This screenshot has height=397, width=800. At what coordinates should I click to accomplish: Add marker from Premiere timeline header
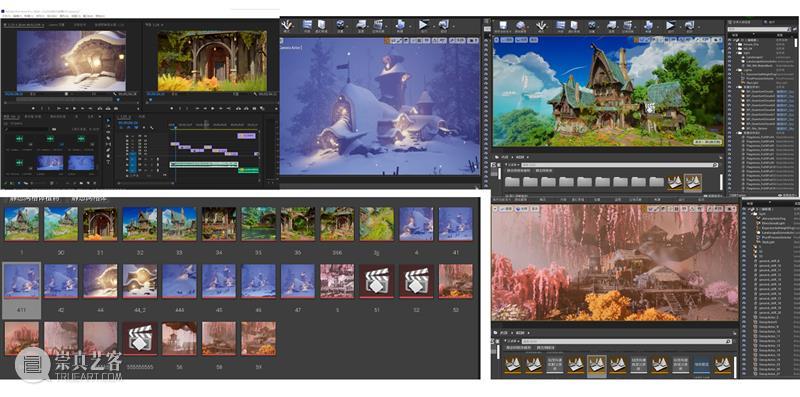click(144, 128)
